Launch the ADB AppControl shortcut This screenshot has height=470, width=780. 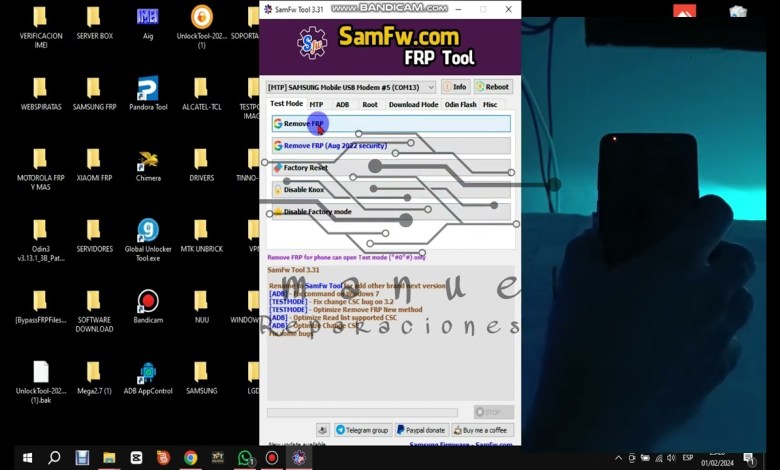click(x=148, y=379)
